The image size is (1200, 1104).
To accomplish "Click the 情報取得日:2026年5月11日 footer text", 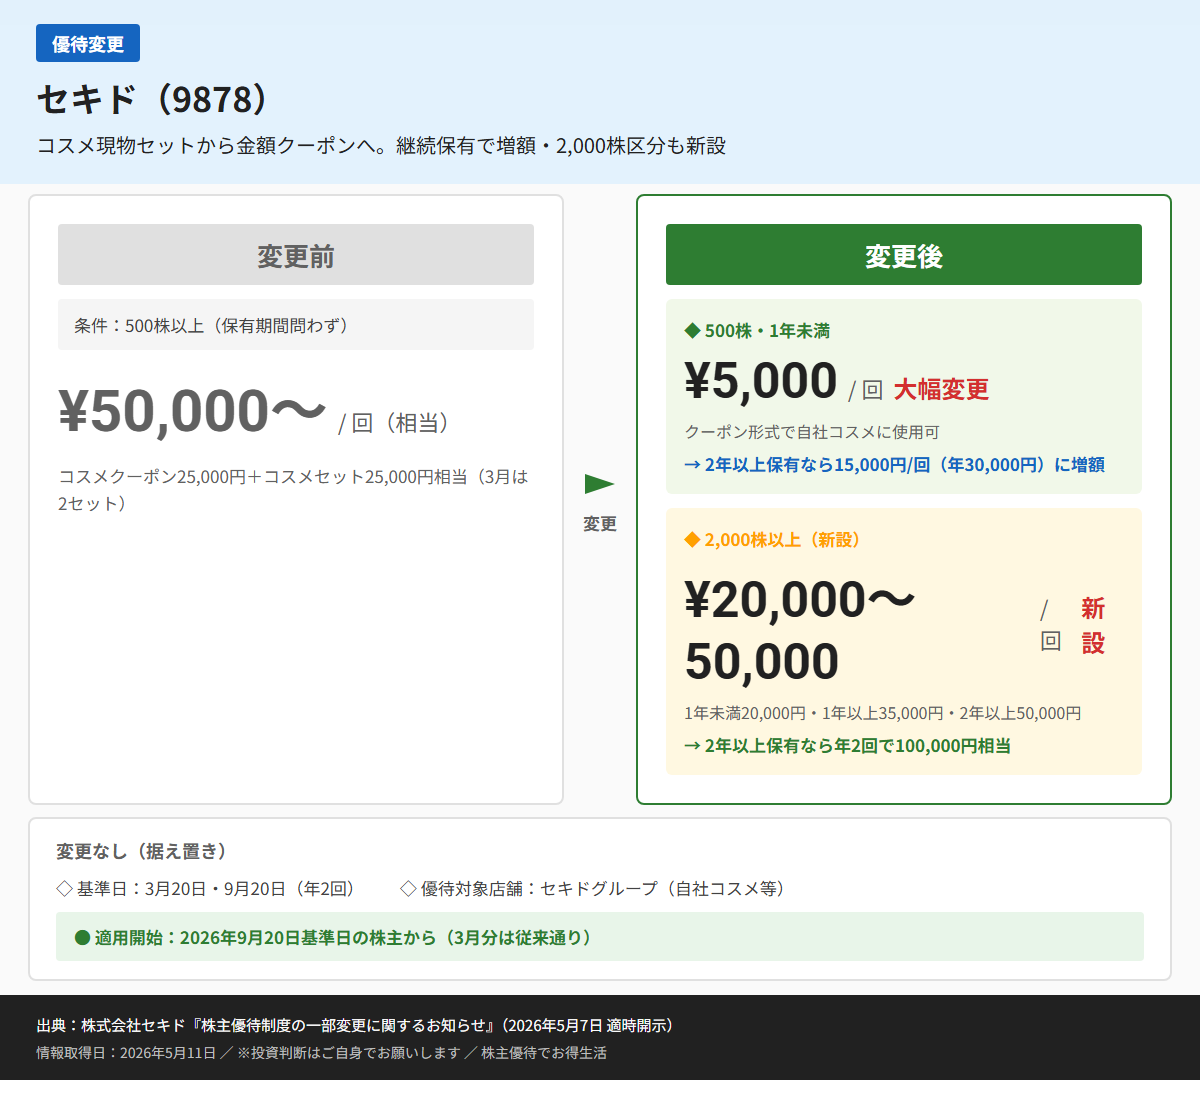I will [x=321, y=1053].
